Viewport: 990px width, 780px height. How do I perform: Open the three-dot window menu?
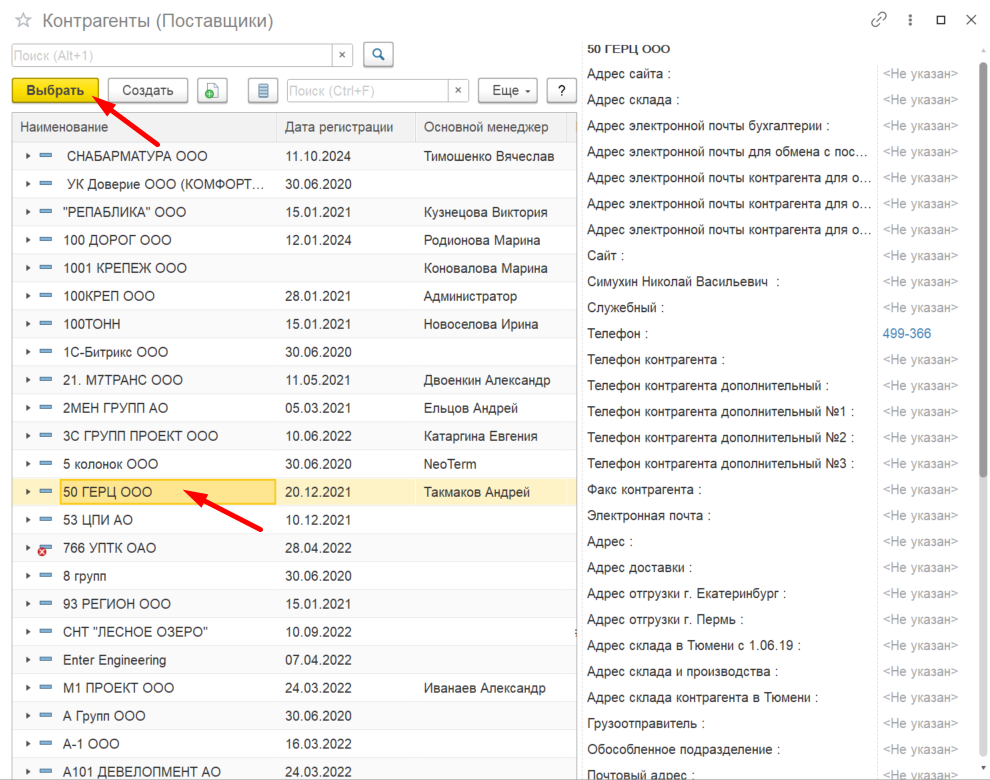point(910,20)
